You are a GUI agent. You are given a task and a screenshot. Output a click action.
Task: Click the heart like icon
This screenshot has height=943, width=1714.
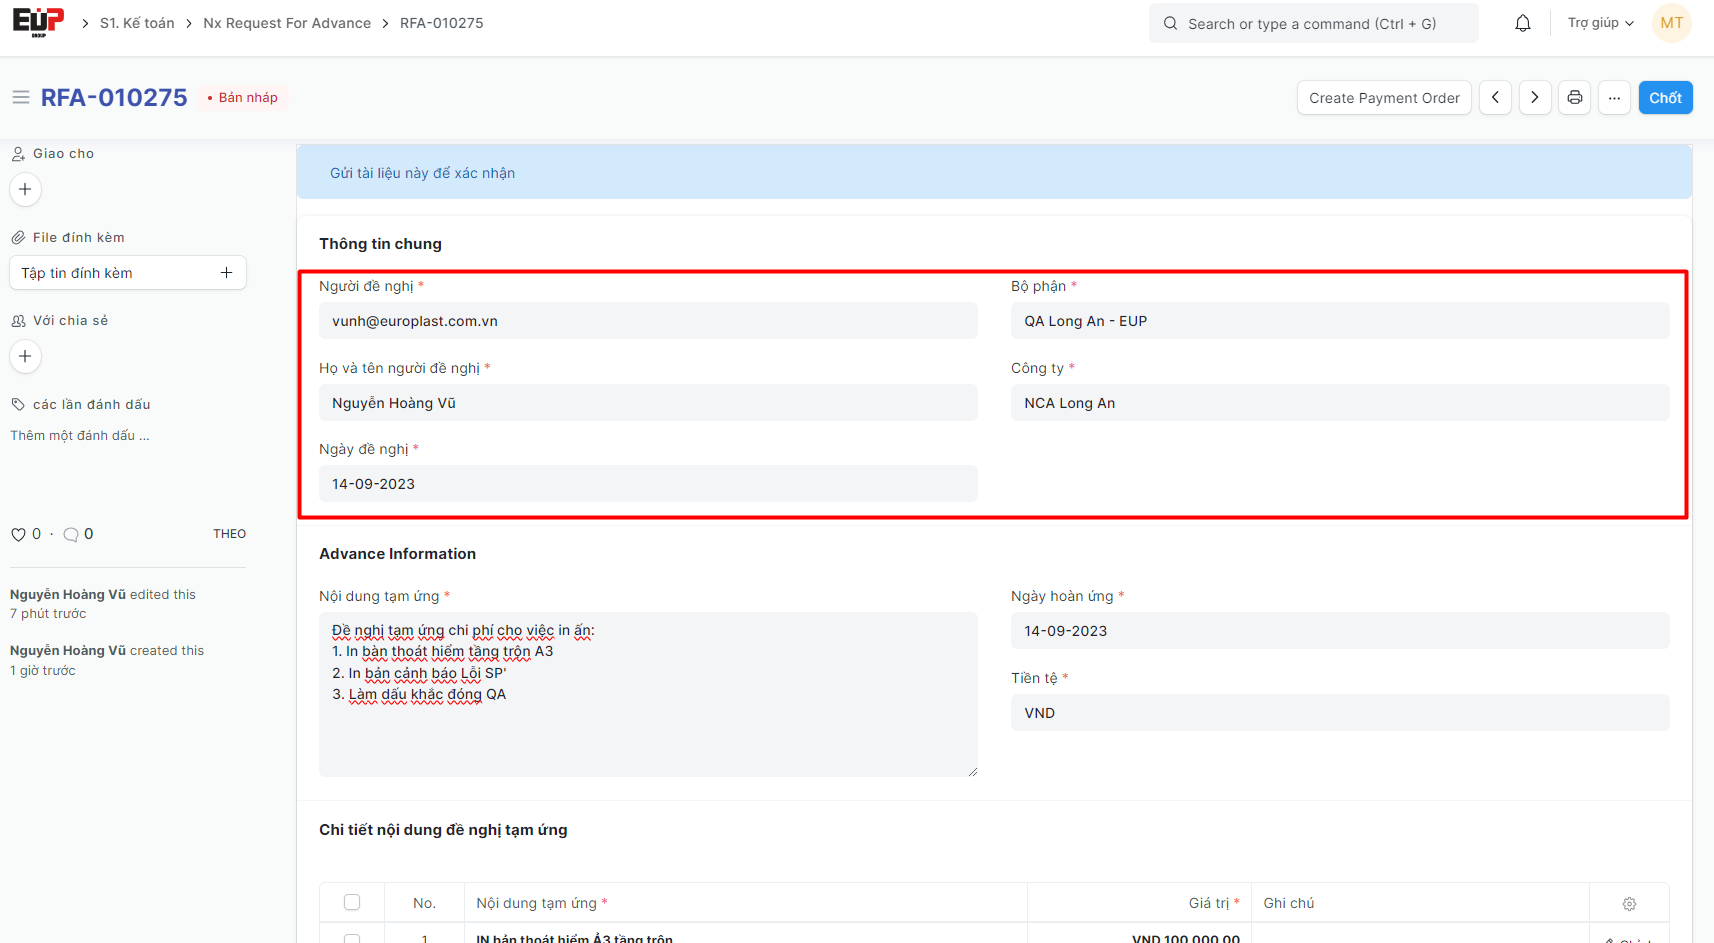[18, 534]
